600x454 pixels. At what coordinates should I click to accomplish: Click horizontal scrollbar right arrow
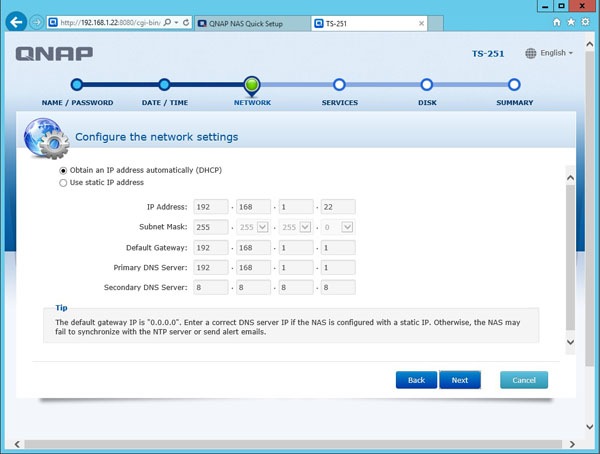(x=572, y=444)
